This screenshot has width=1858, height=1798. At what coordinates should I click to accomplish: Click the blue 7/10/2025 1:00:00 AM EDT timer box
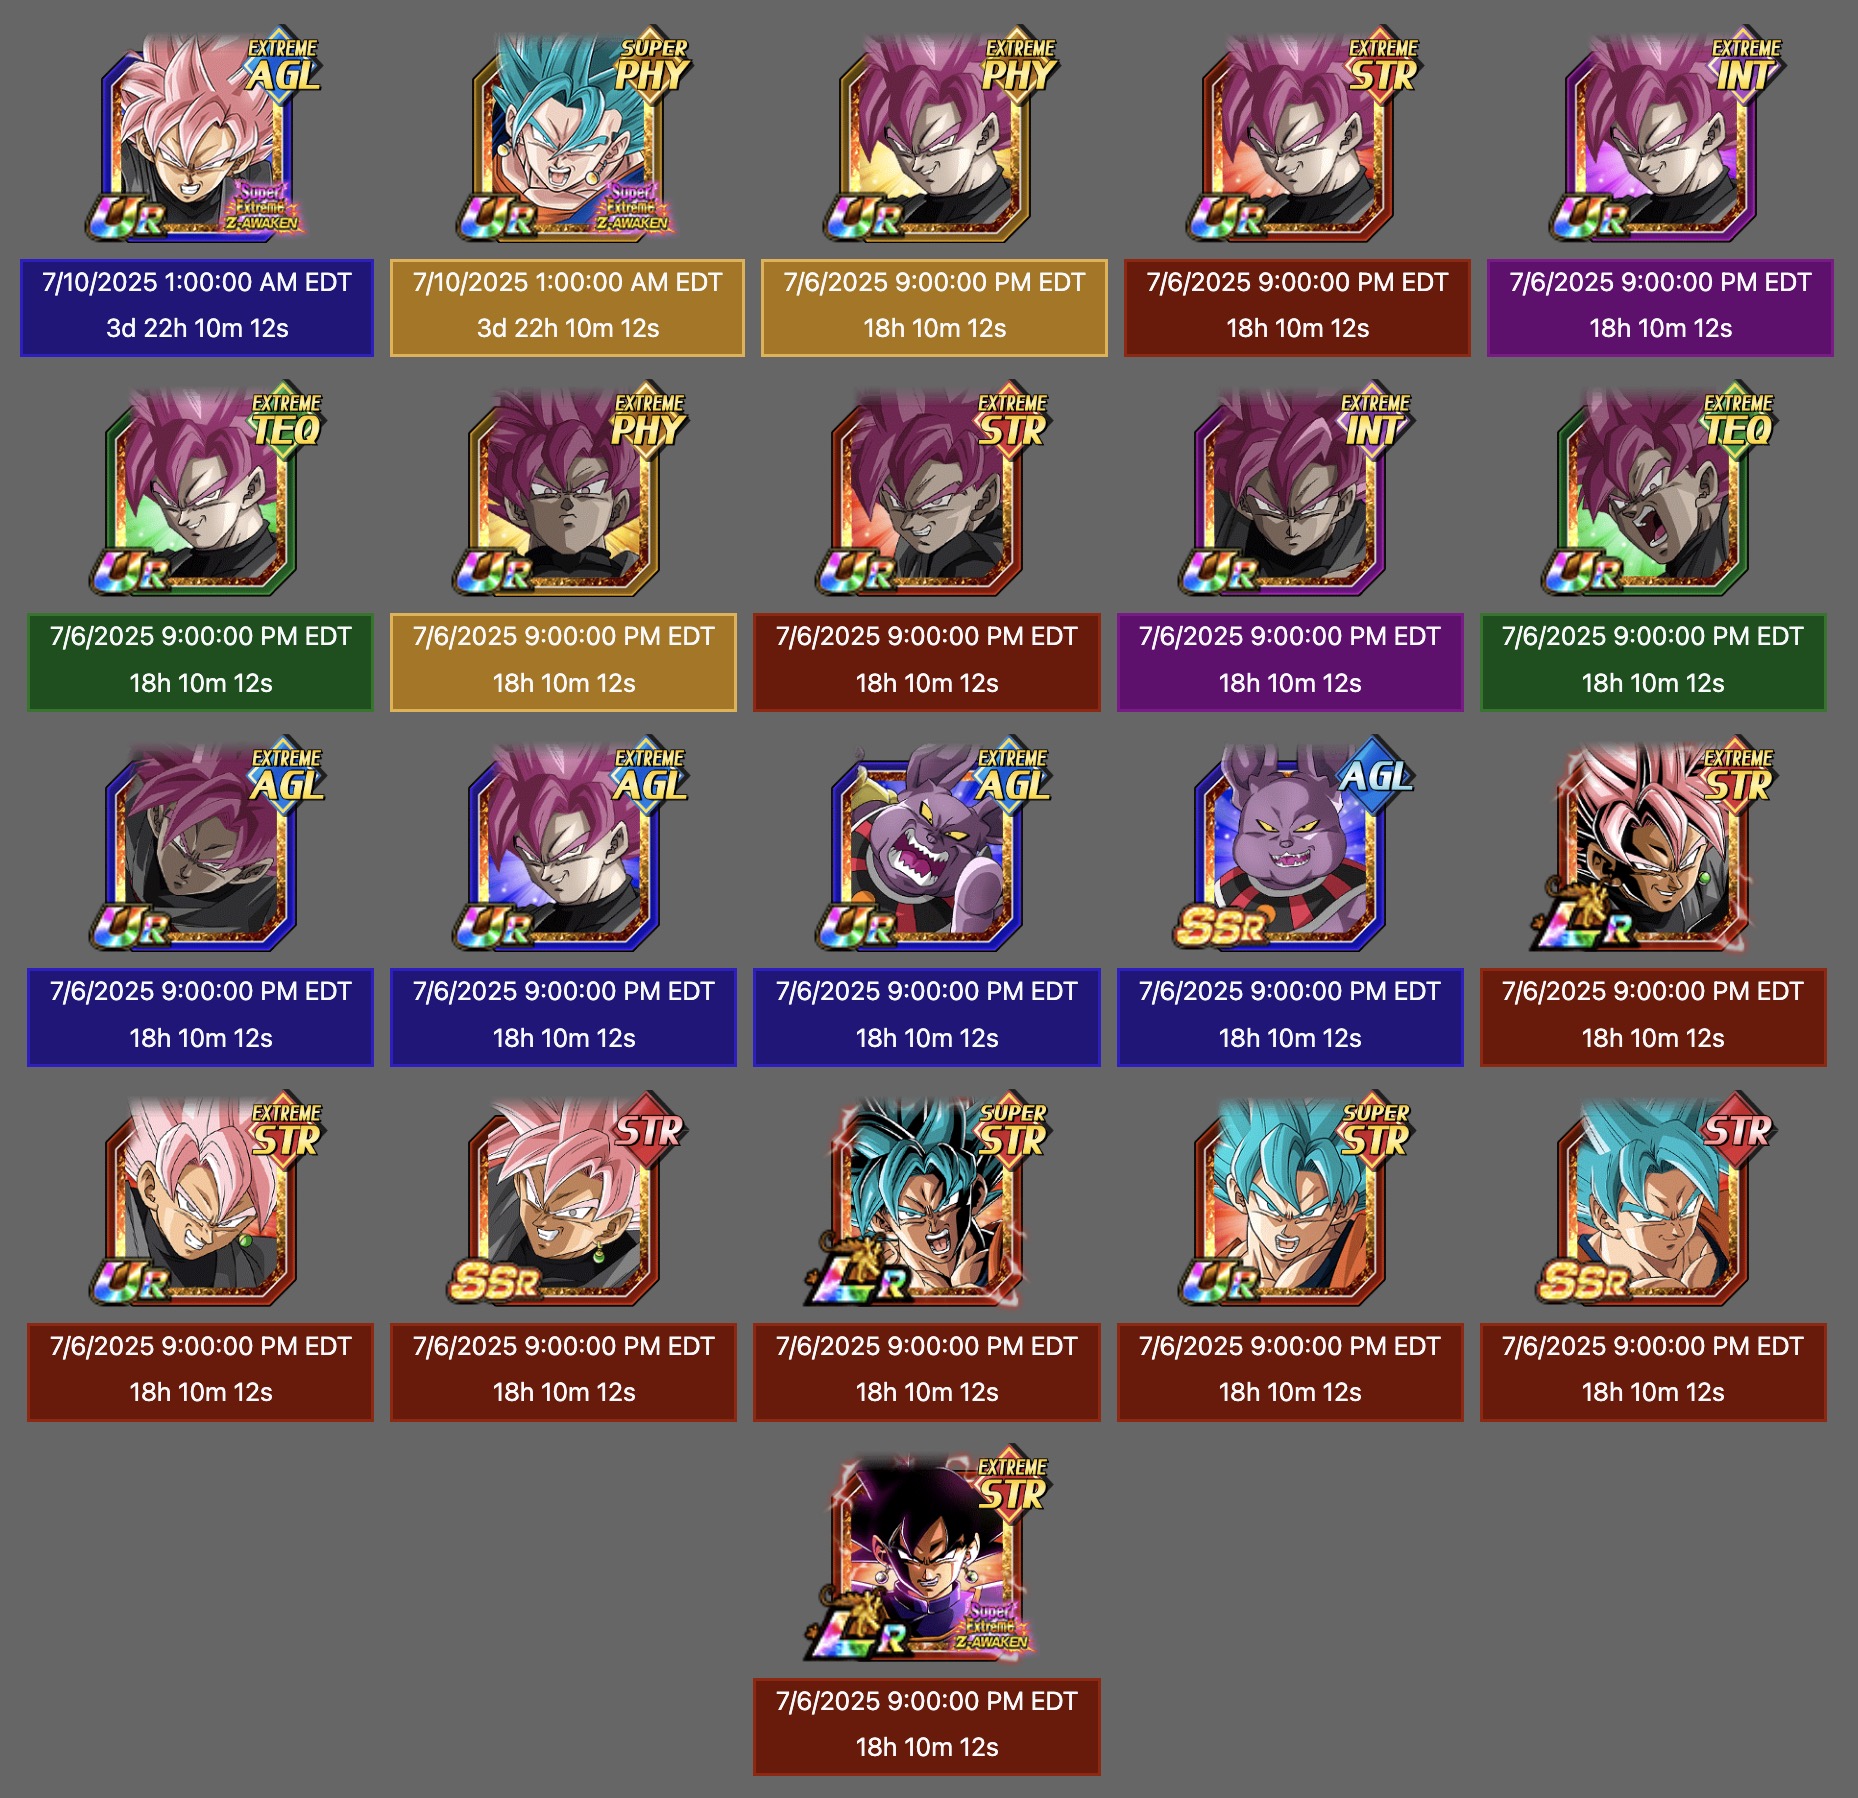coord(197,307)
